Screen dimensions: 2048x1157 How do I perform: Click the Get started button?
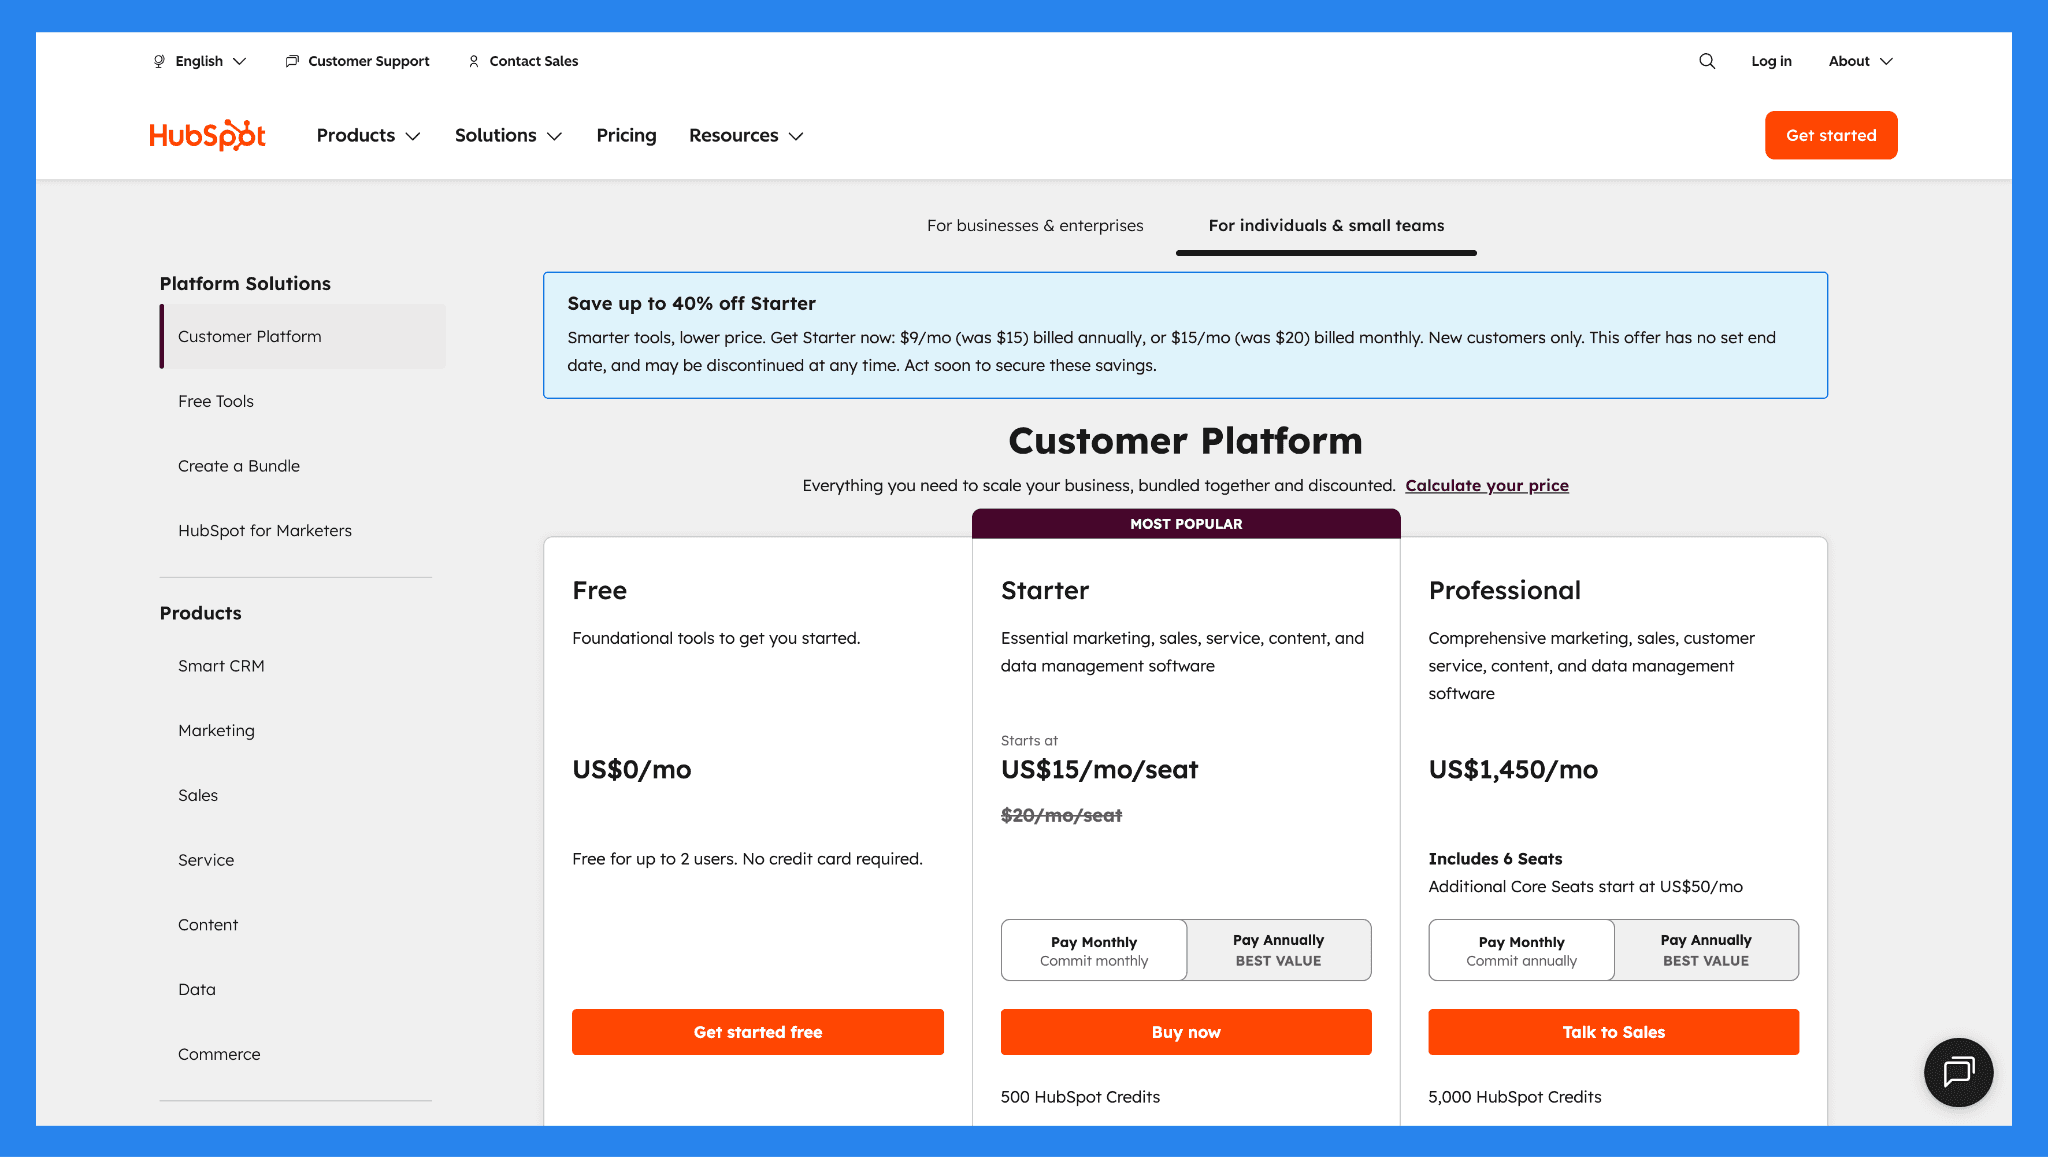1831,135
